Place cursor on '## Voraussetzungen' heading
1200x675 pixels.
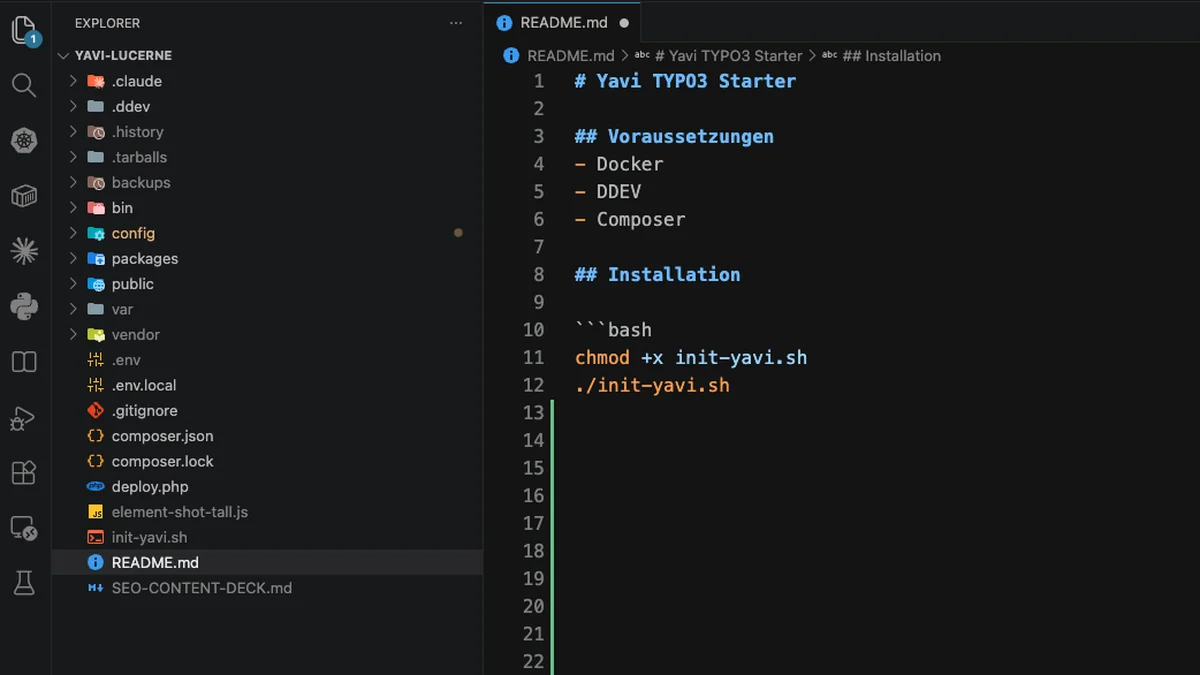coord(674,136)
